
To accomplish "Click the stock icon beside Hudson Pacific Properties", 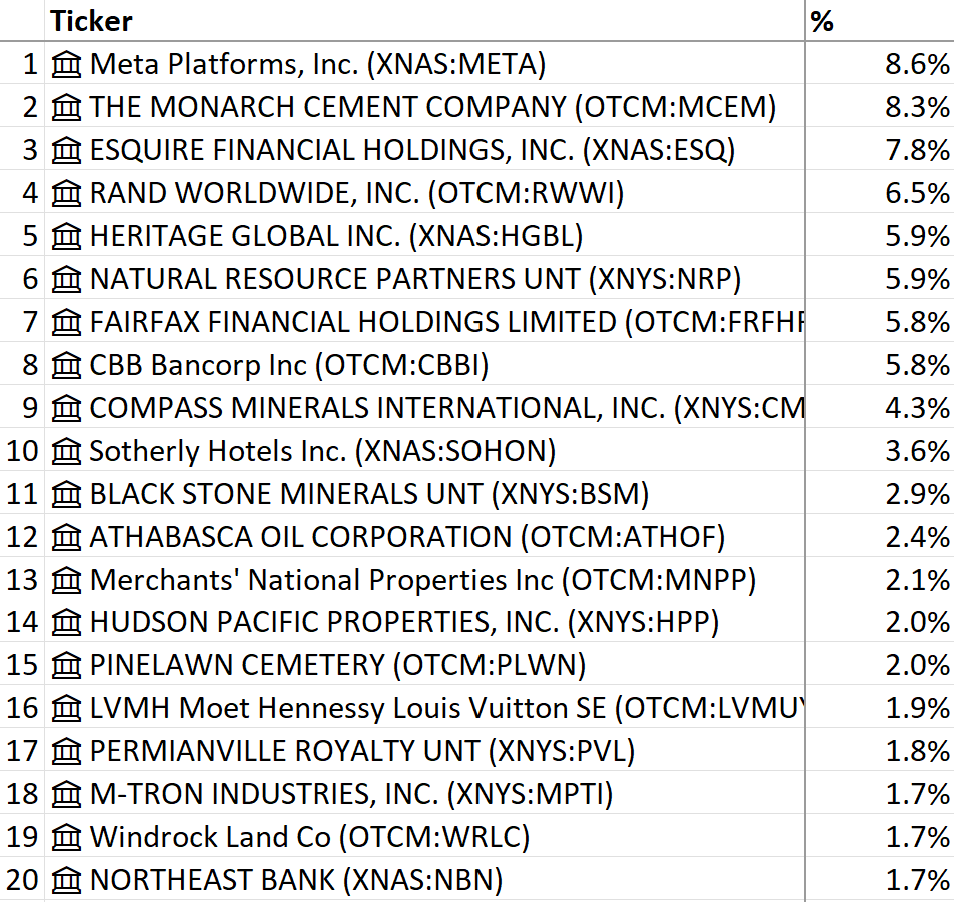I will coord(66,622).
